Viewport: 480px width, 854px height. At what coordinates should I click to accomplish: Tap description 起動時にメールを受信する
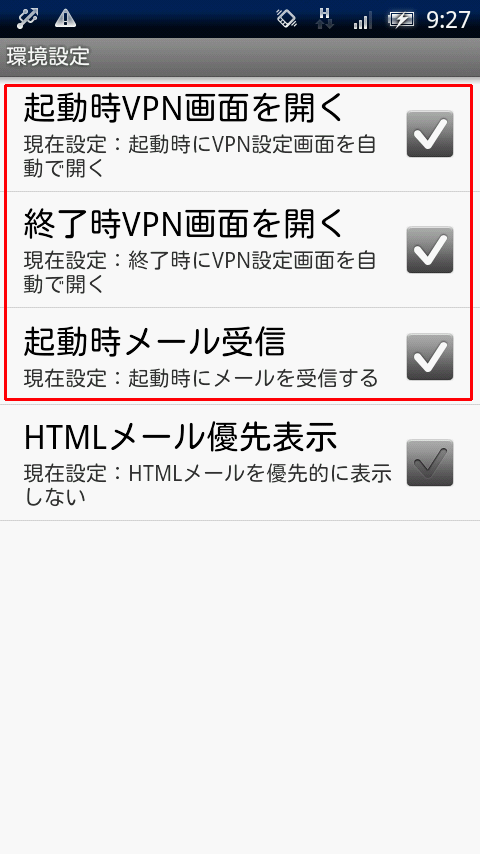(200, 377)
